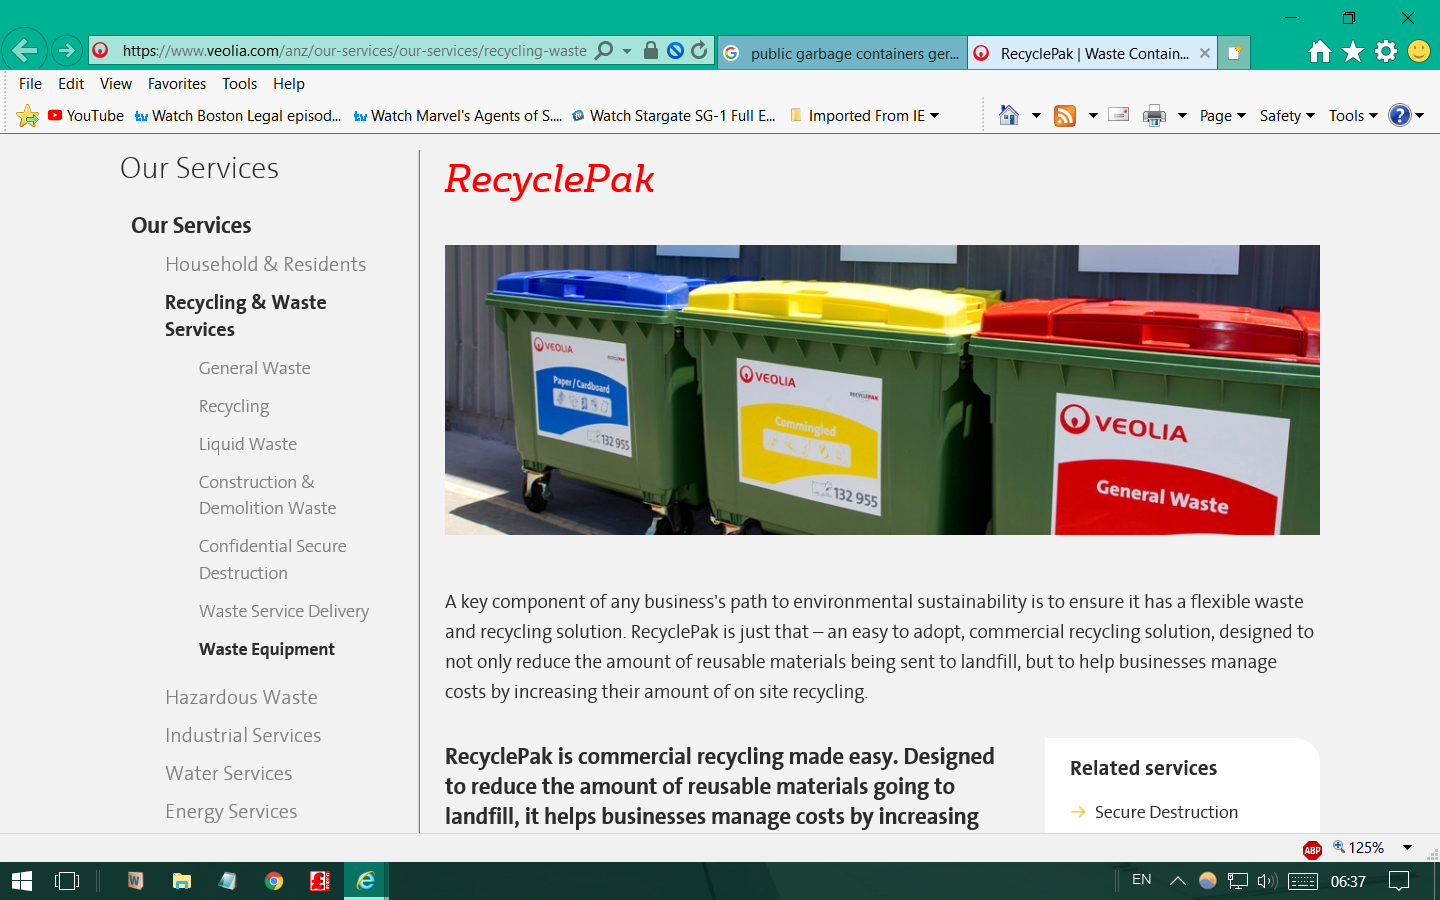This screenshot has height=900, width=1440.
Task: Click the blue tracking protection blocked icon
Action: pyautogui.click(x=675, y=50)
